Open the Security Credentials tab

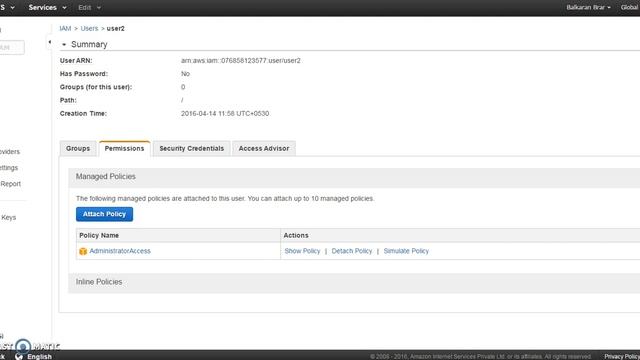coord(191,149)
